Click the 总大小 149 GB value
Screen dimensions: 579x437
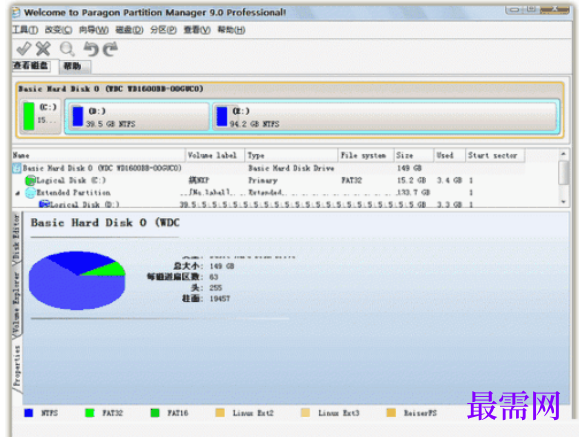222,266
